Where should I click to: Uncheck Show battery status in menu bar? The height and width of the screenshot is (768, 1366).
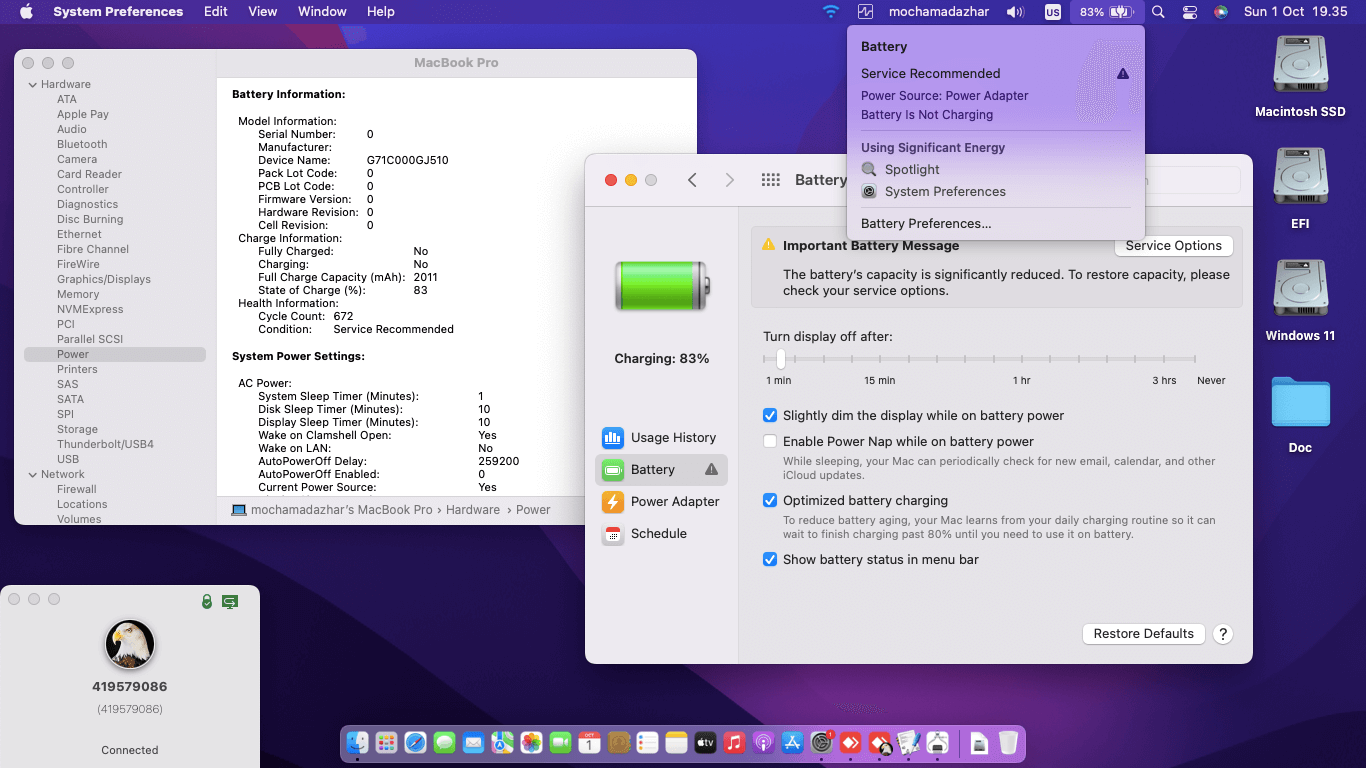click(770, 559)
